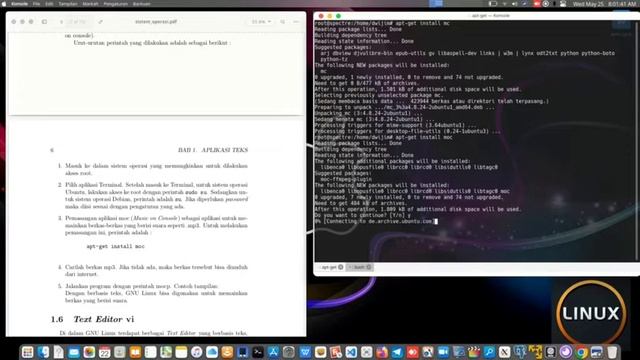Open AnyDesk from the dock
This screenshot has width=640, height=360.
pos(413,352)
